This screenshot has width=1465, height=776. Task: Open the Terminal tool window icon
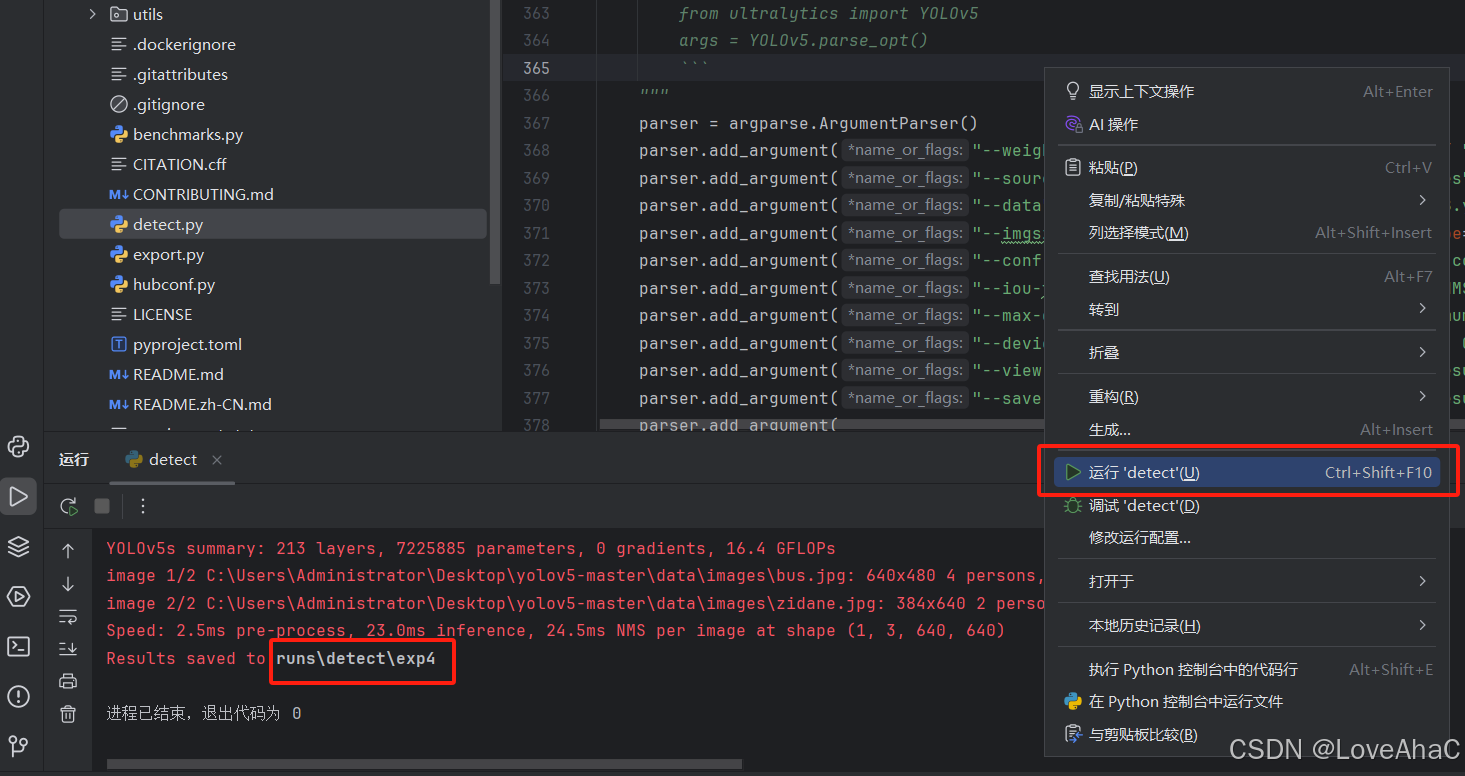[18, 646]
